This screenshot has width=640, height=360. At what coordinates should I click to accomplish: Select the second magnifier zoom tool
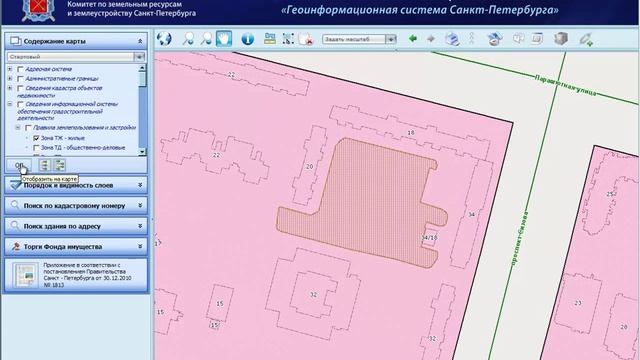click(x=206, y=39)
